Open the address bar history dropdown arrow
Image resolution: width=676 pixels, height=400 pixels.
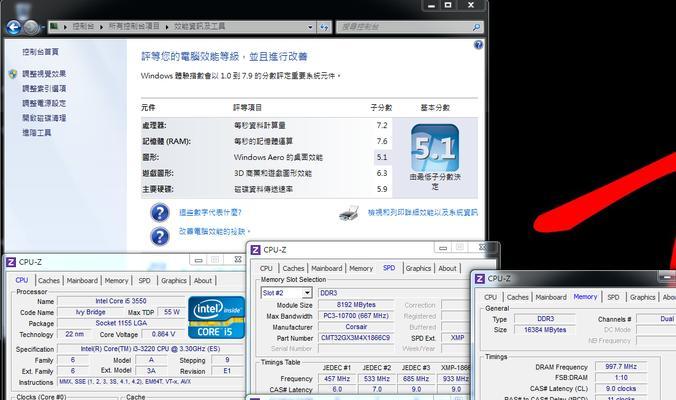click(x=310, y=27)
